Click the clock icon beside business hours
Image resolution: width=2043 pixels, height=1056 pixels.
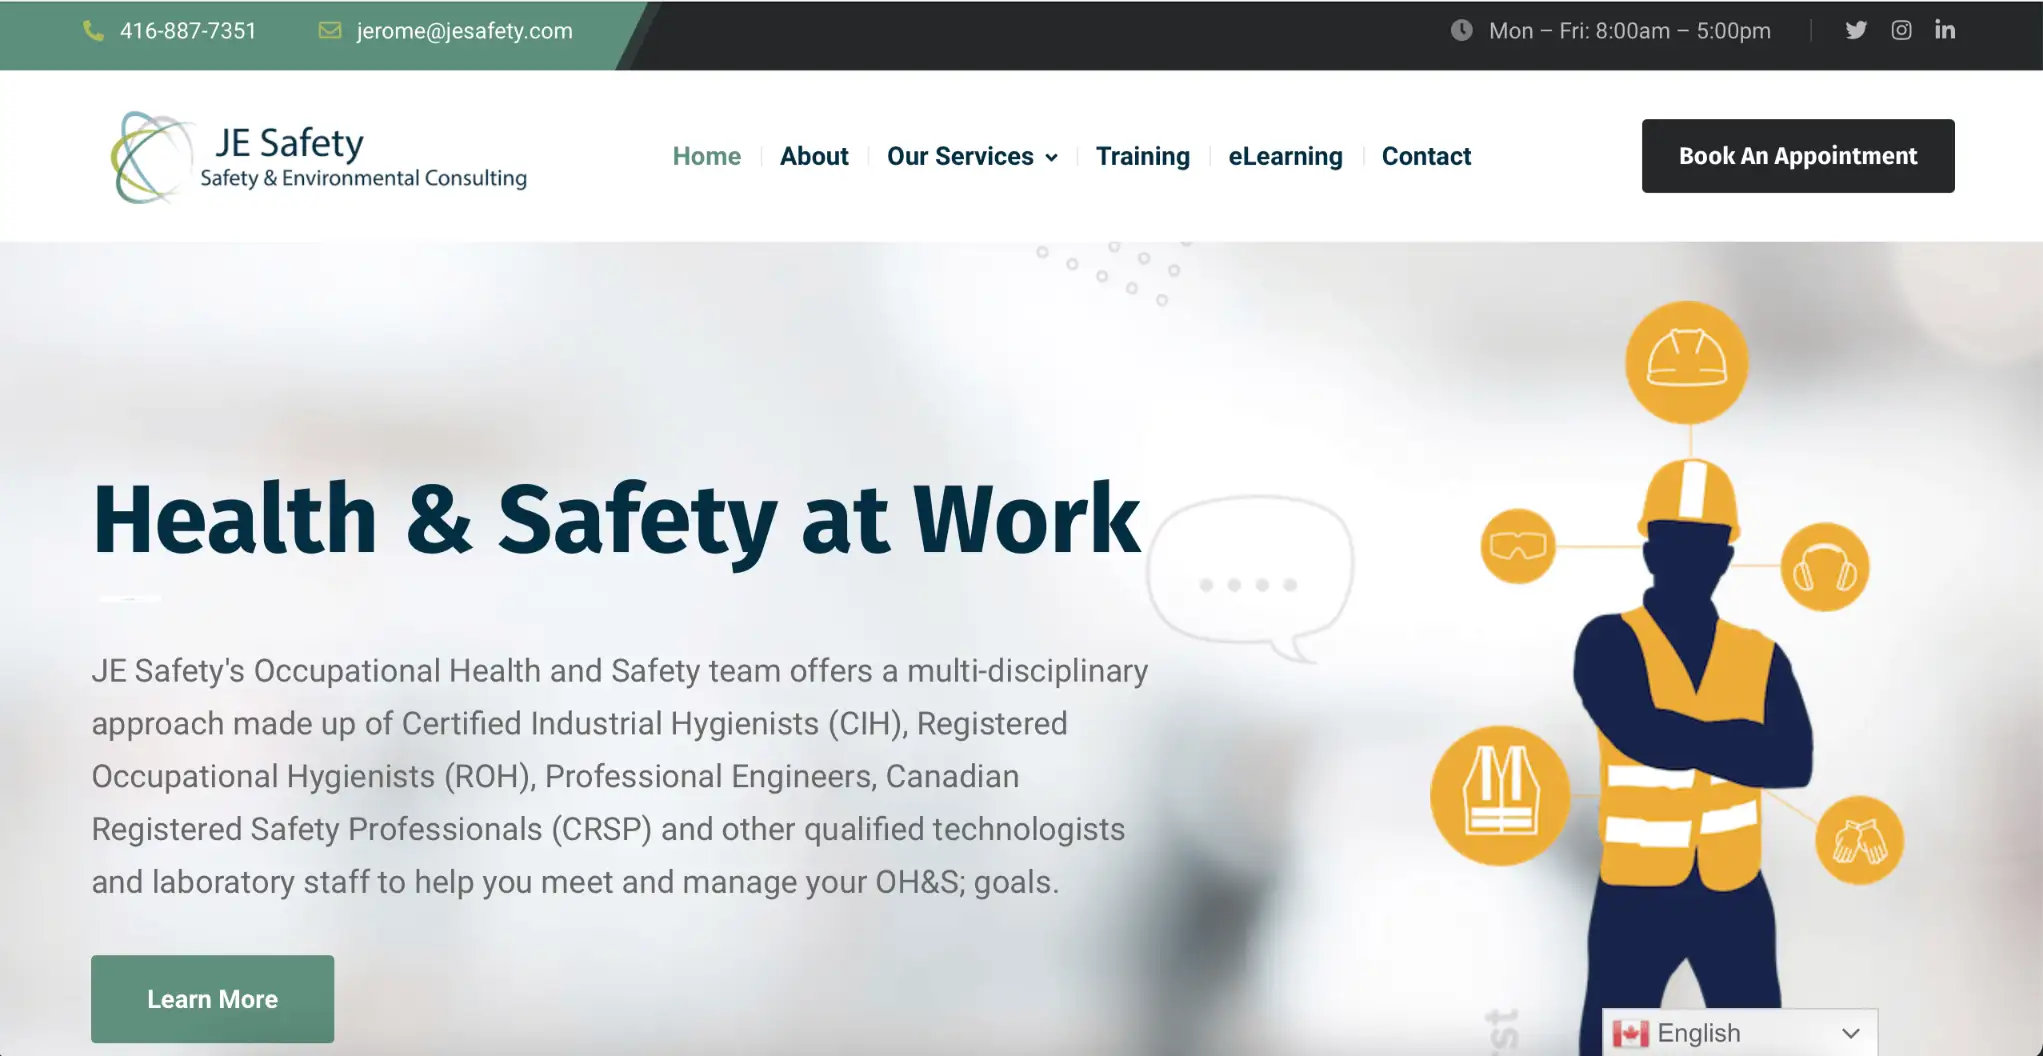(1461, 31)
